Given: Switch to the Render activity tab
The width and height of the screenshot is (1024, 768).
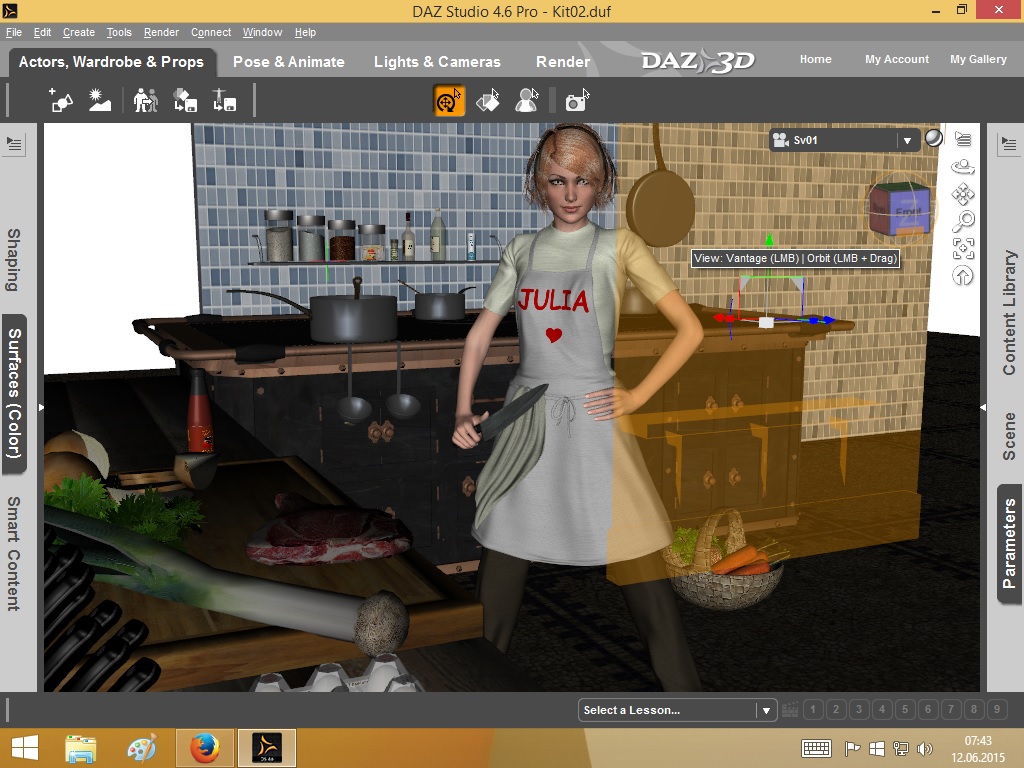Looking at the screenshot, I should coord(563,62).
